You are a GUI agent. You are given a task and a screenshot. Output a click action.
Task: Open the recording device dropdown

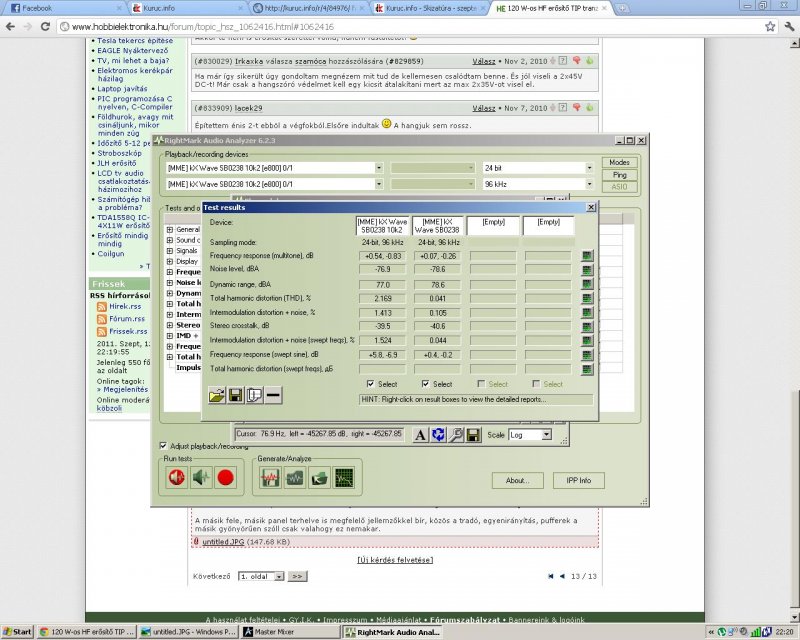[x=378, y=184]
